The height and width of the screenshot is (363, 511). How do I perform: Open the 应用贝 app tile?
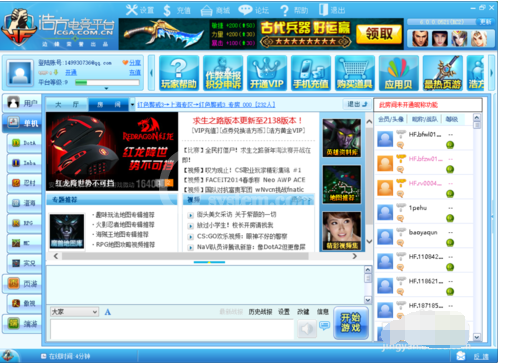[x=399, y=73]
